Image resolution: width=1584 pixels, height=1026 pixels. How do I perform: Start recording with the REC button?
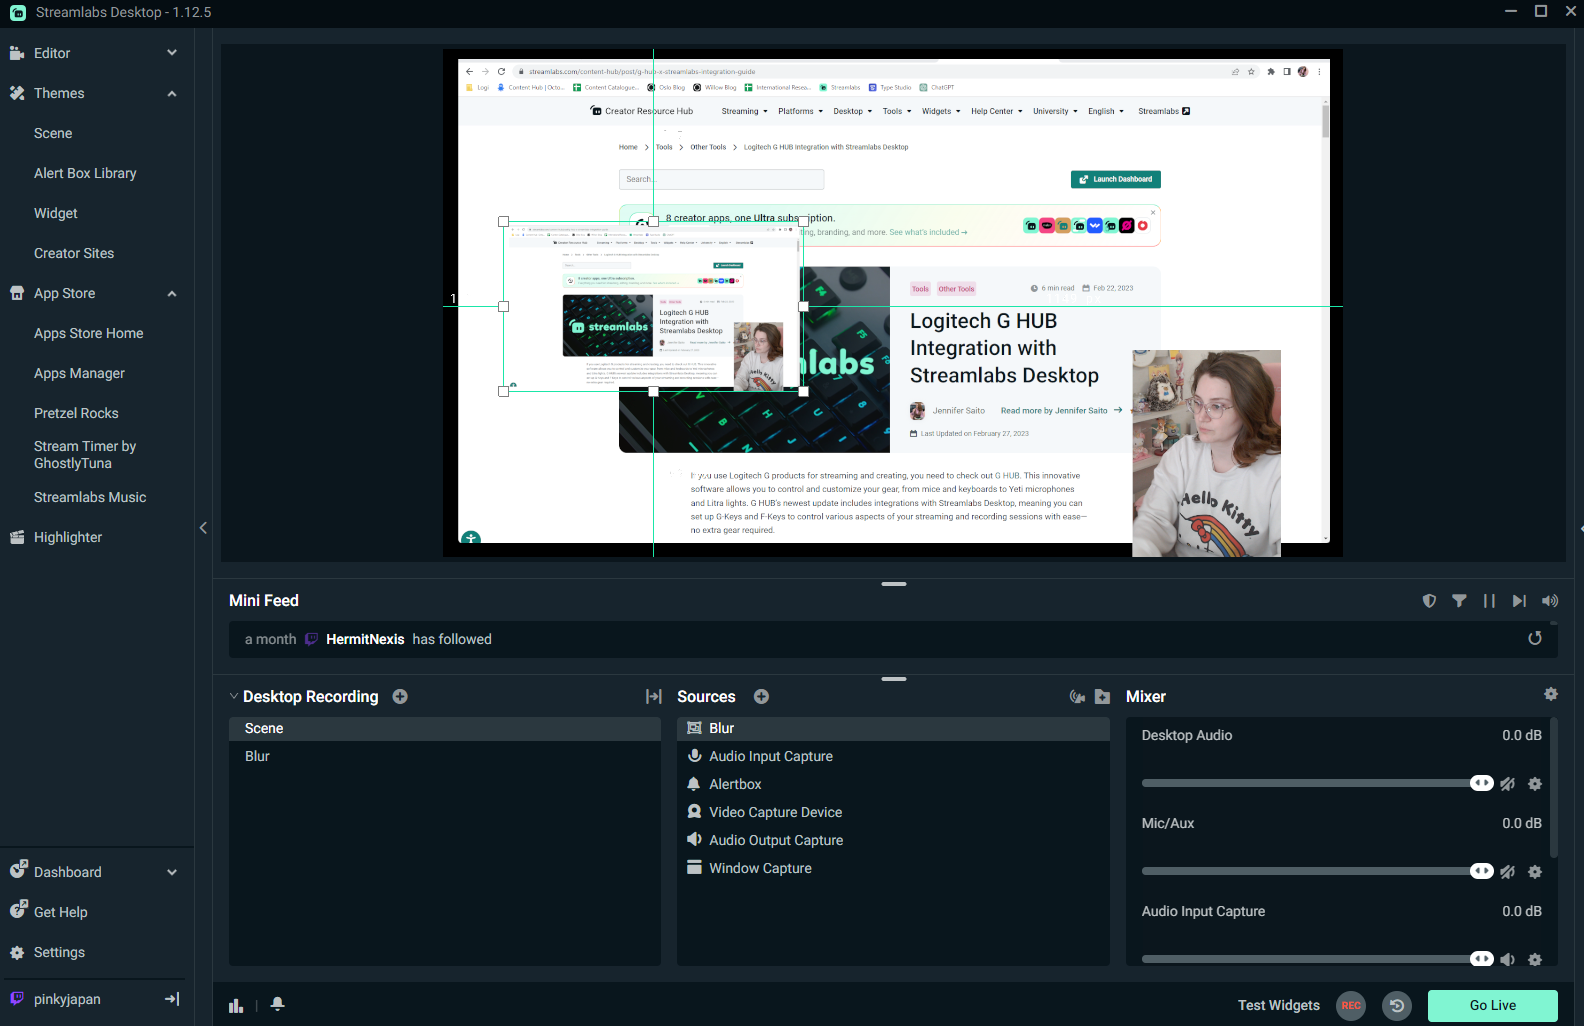point(1351,1006)
